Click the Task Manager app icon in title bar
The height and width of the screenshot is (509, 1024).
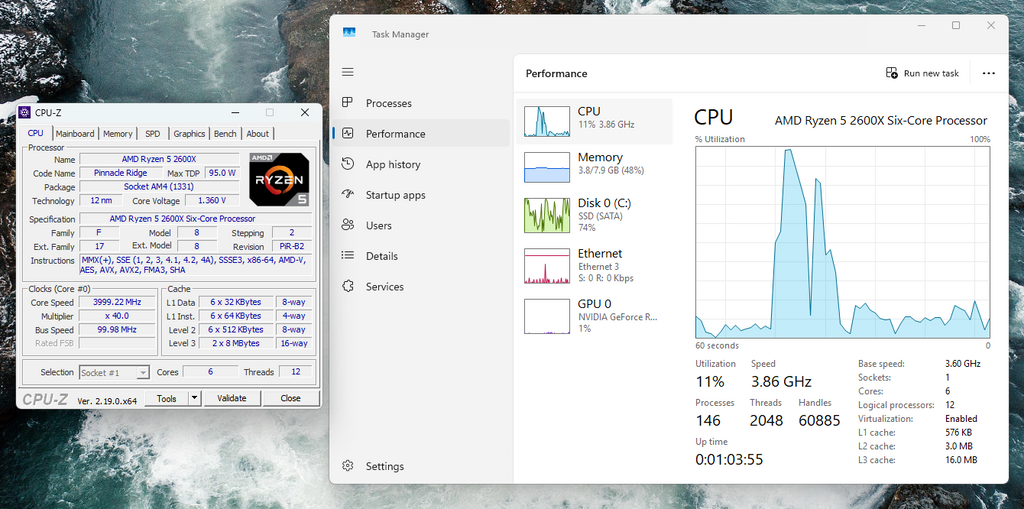[349, 33]
